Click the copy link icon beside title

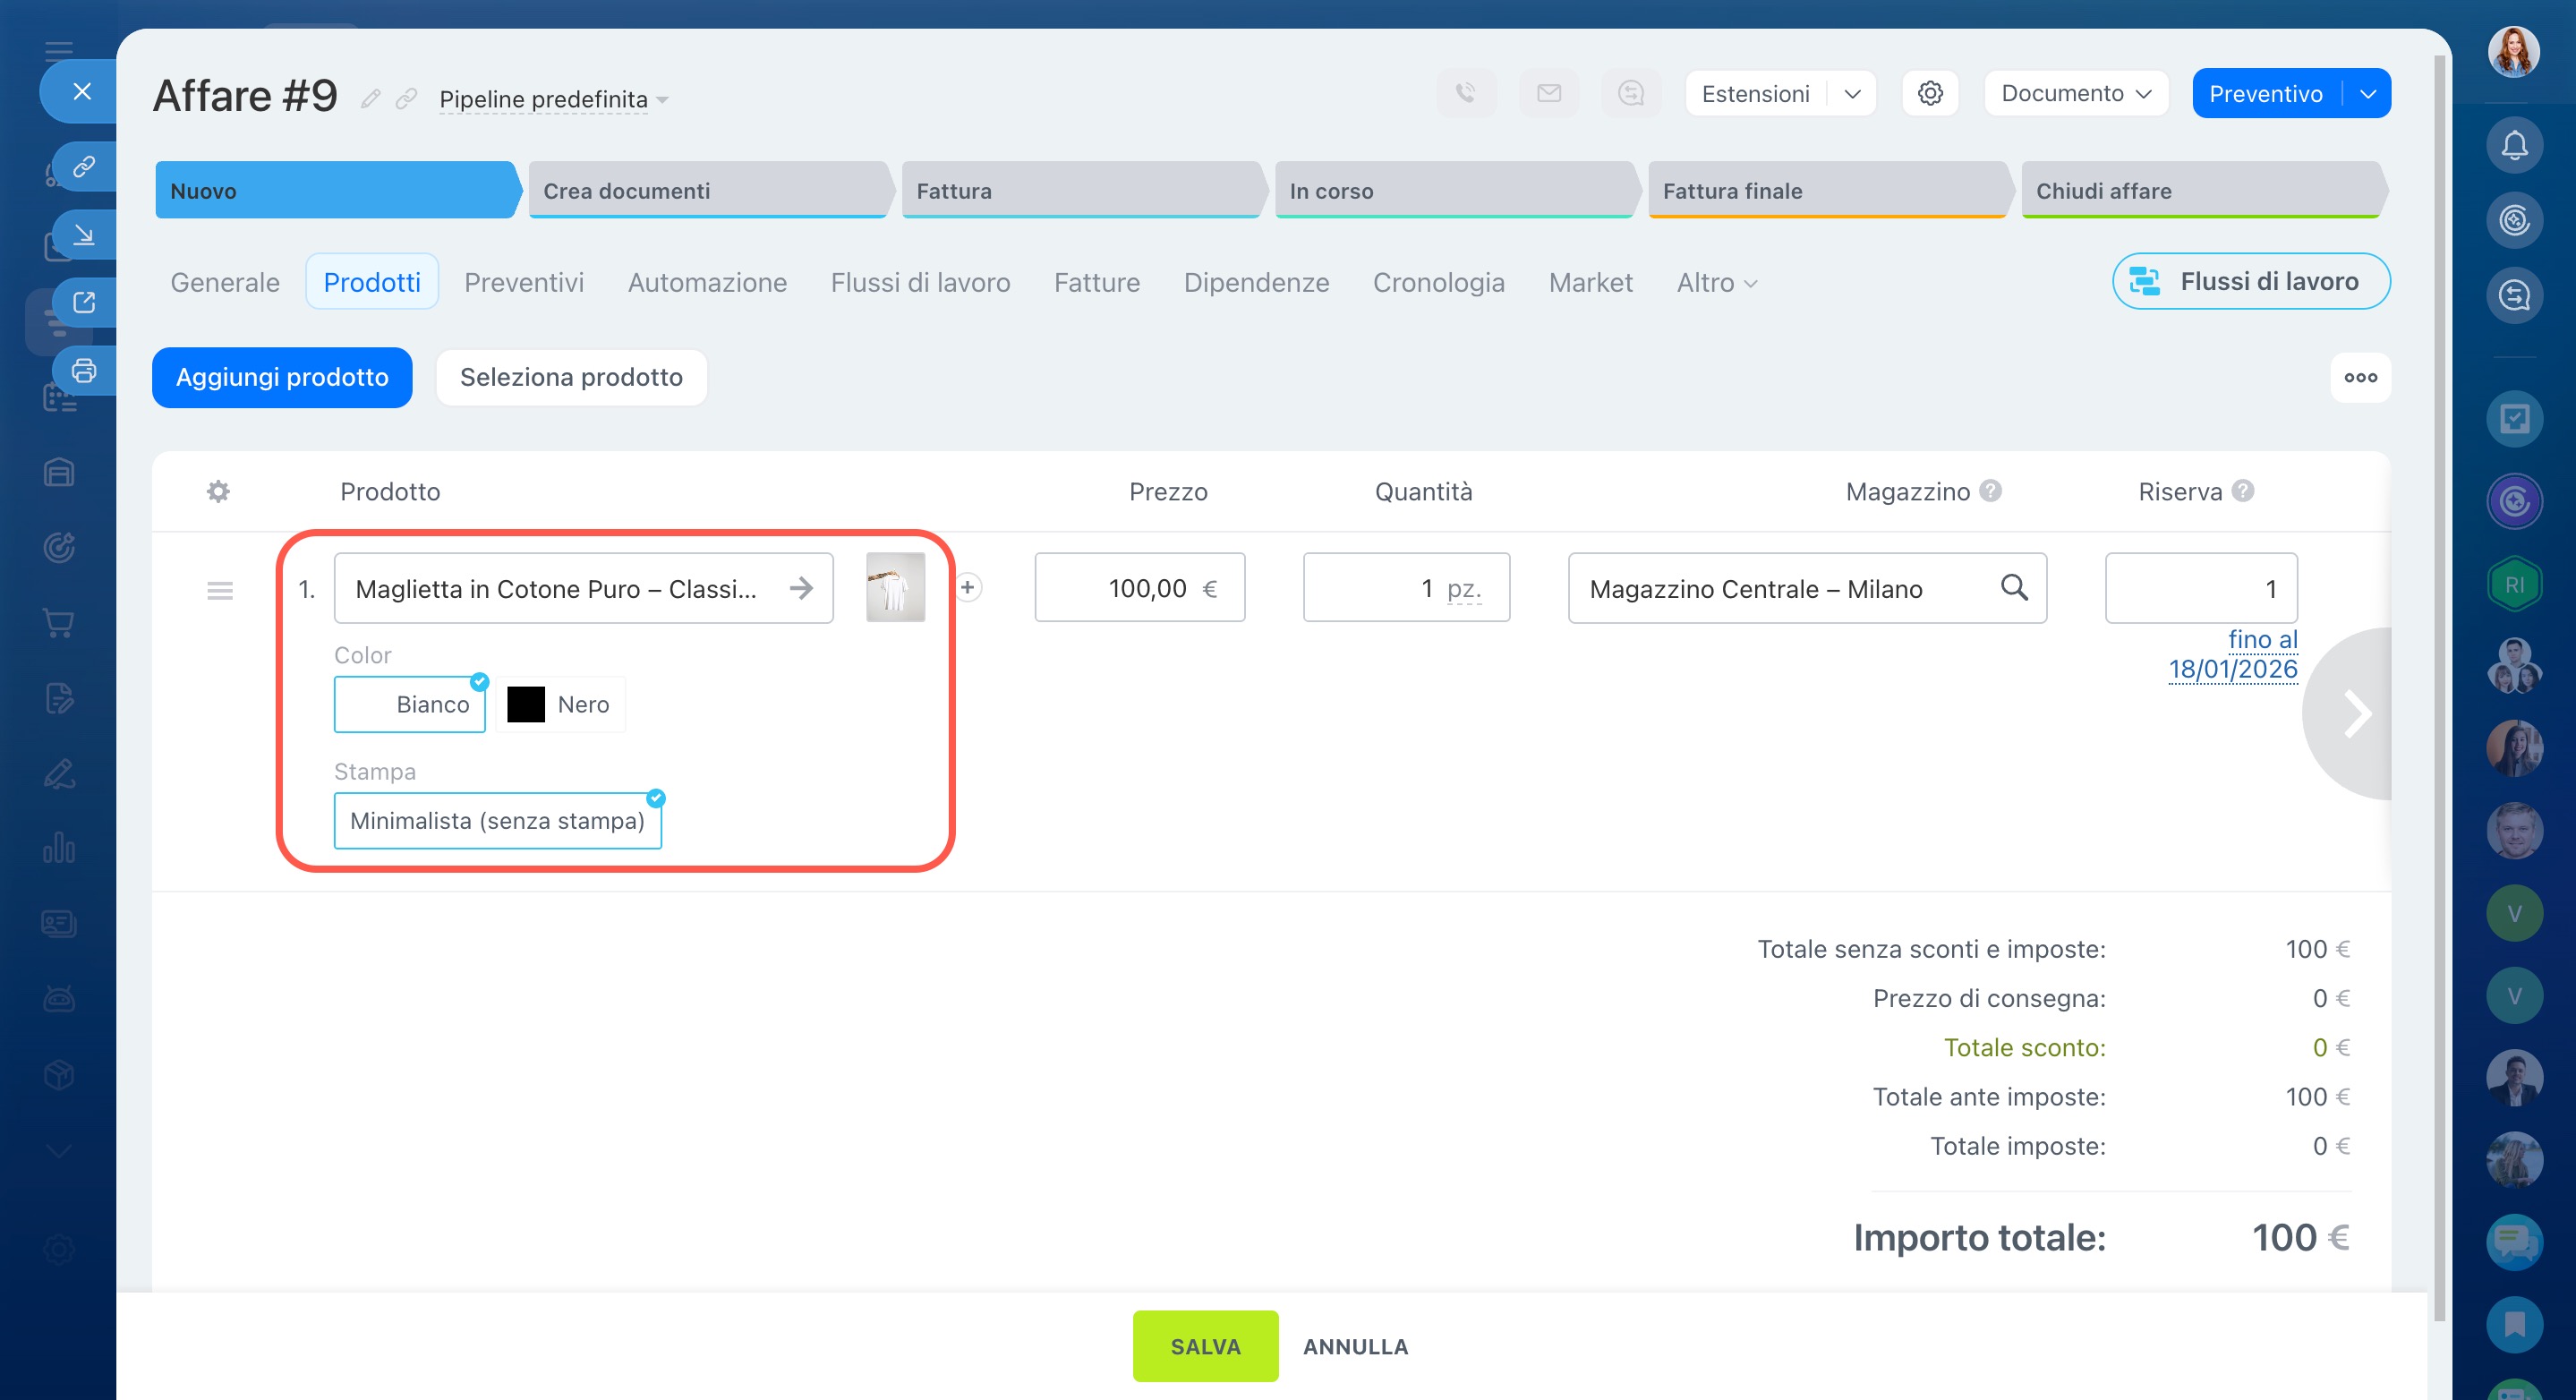406,98
